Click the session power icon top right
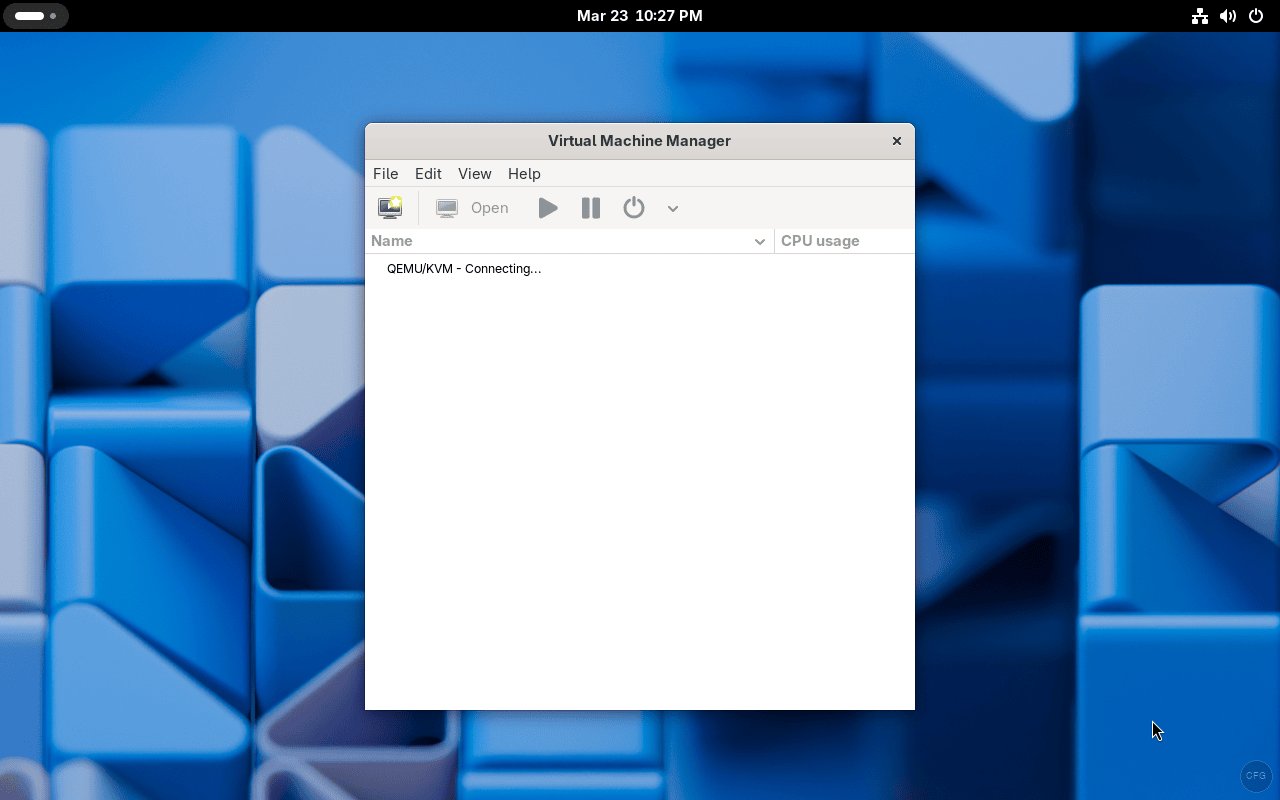 1256,16
